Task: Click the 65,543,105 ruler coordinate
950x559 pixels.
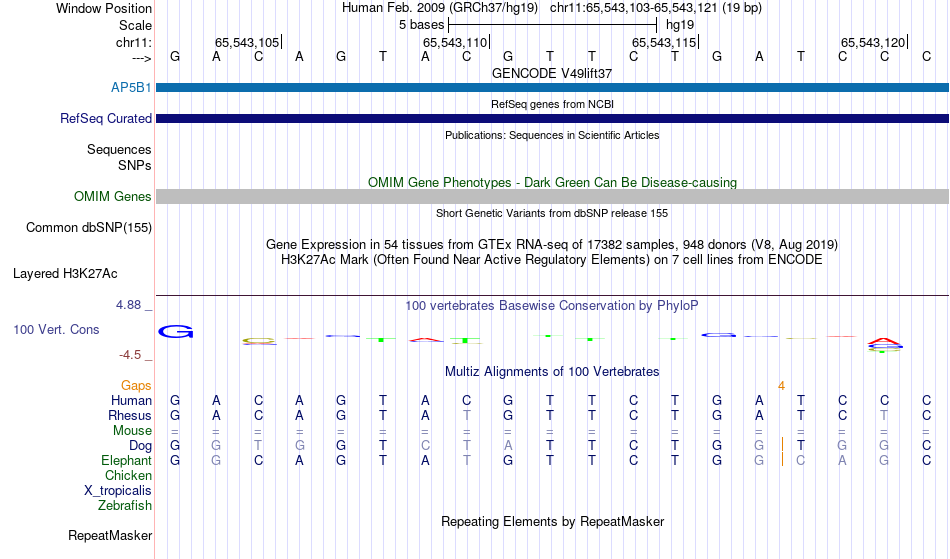Action: (x=247, y=42)
